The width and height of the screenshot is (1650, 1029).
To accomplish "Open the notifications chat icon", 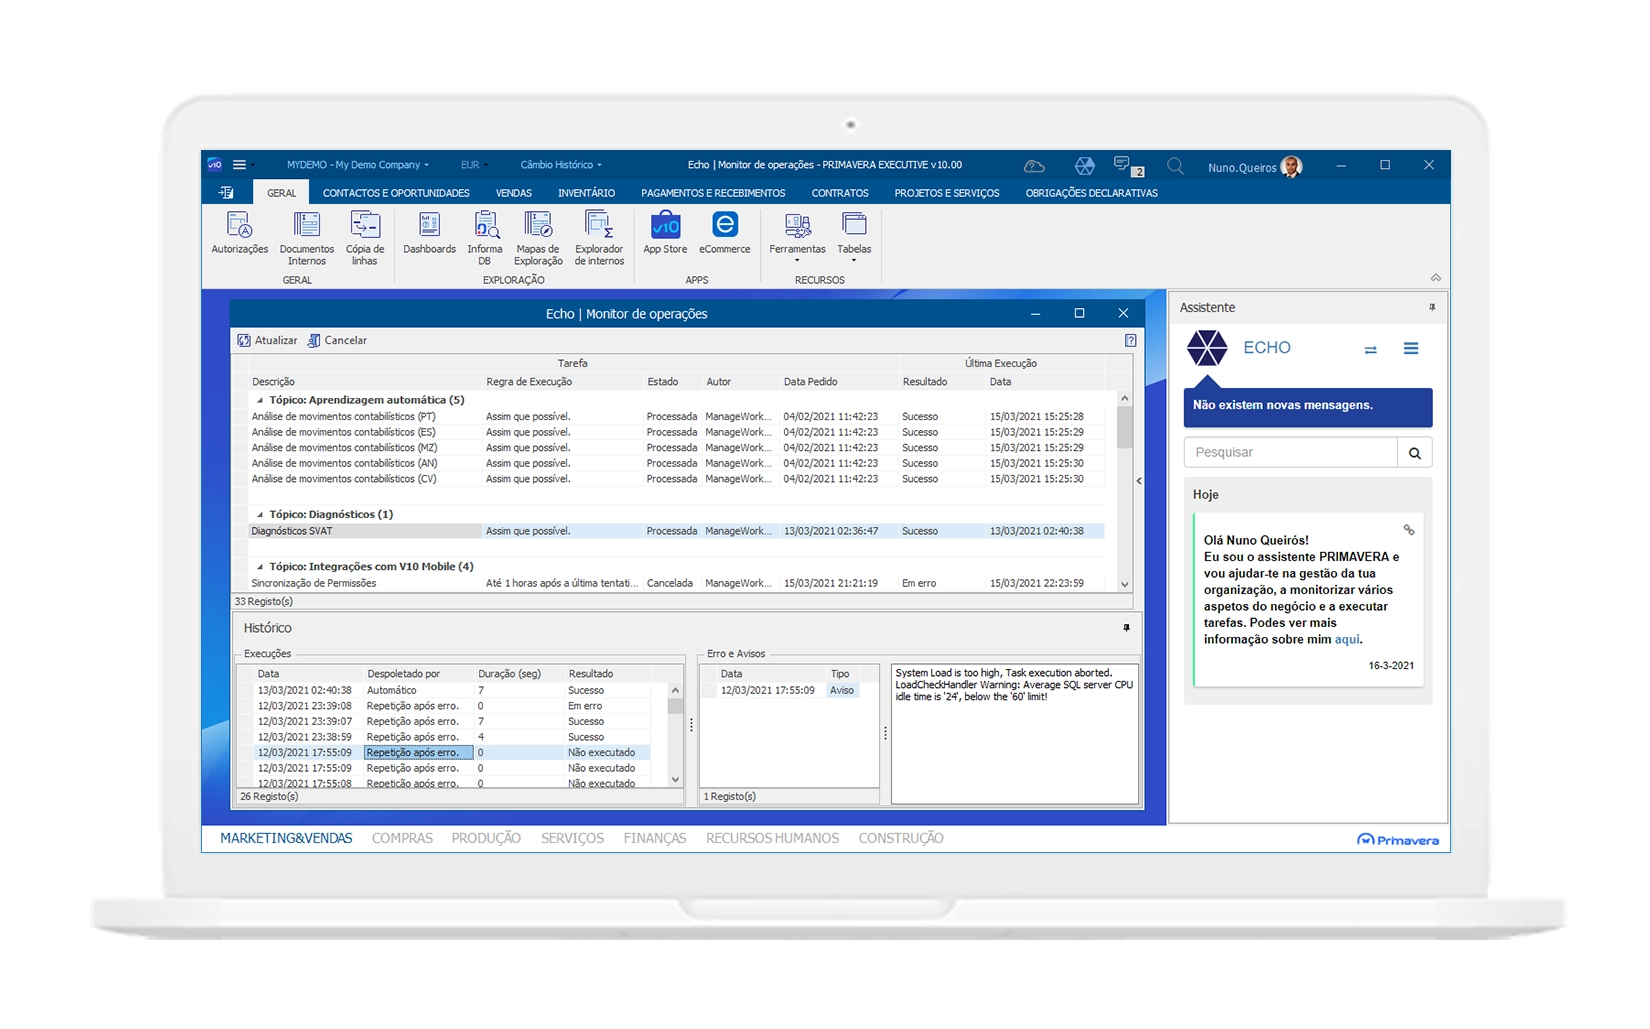I will pyautogui.click(x=1128, y=167).
